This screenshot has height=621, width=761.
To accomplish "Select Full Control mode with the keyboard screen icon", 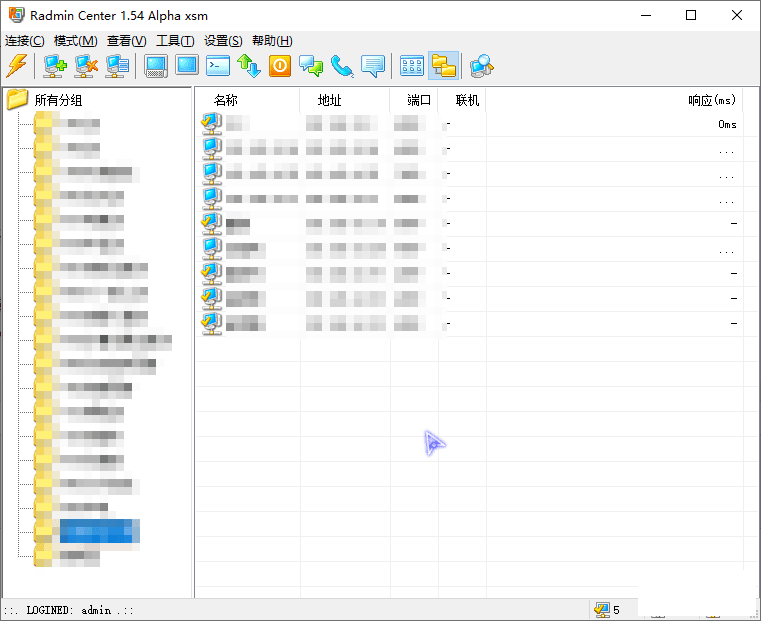I will pos(156,65).
